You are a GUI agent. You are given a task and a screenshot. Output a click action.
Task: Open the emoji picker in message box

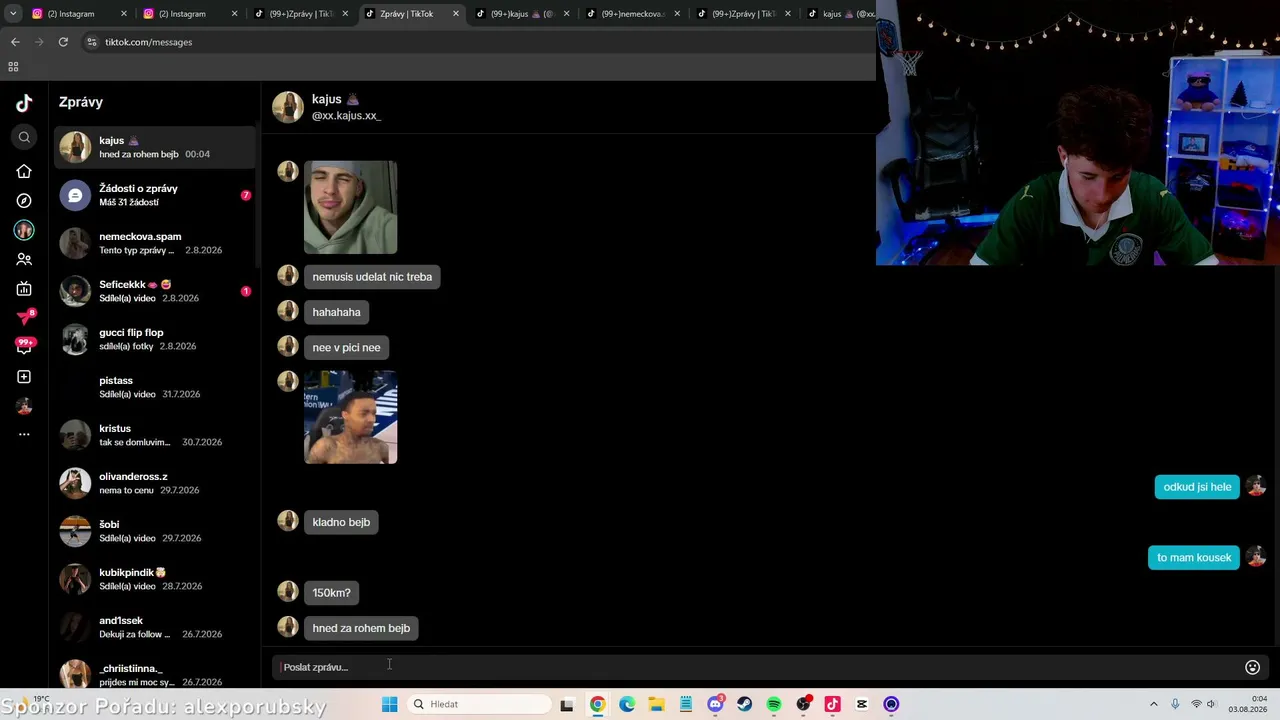[x=1252, y=667]
